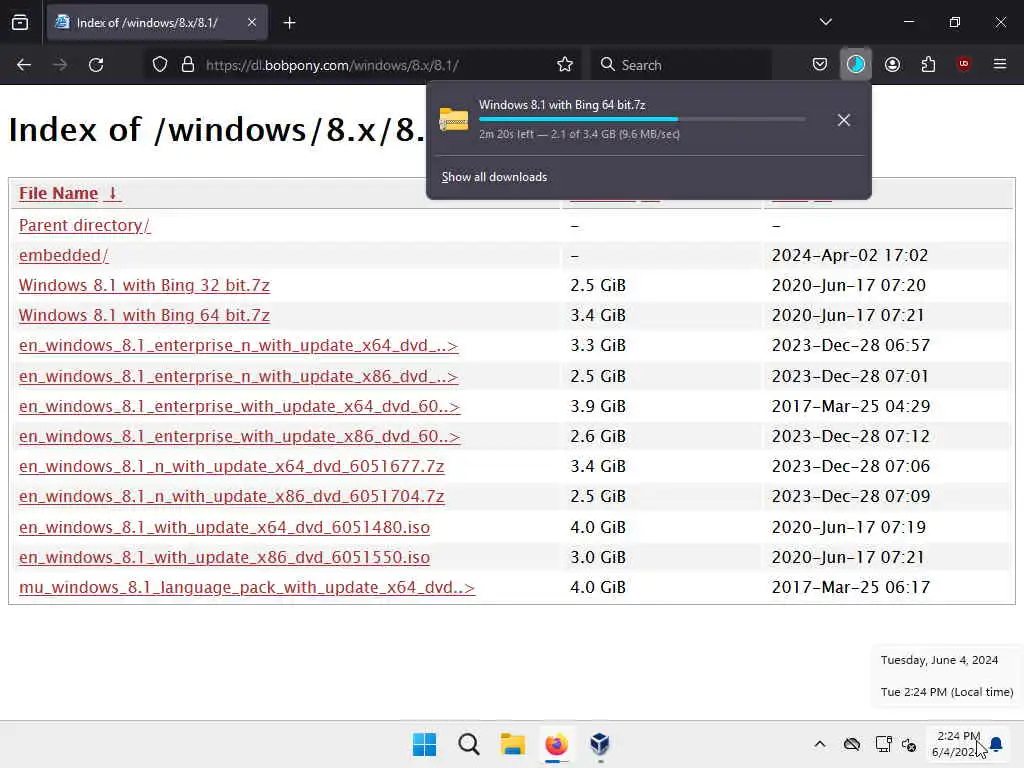Download enterprise_n x86 dvd file
This screenshot has height=768, width=1024.
[238, 376]
